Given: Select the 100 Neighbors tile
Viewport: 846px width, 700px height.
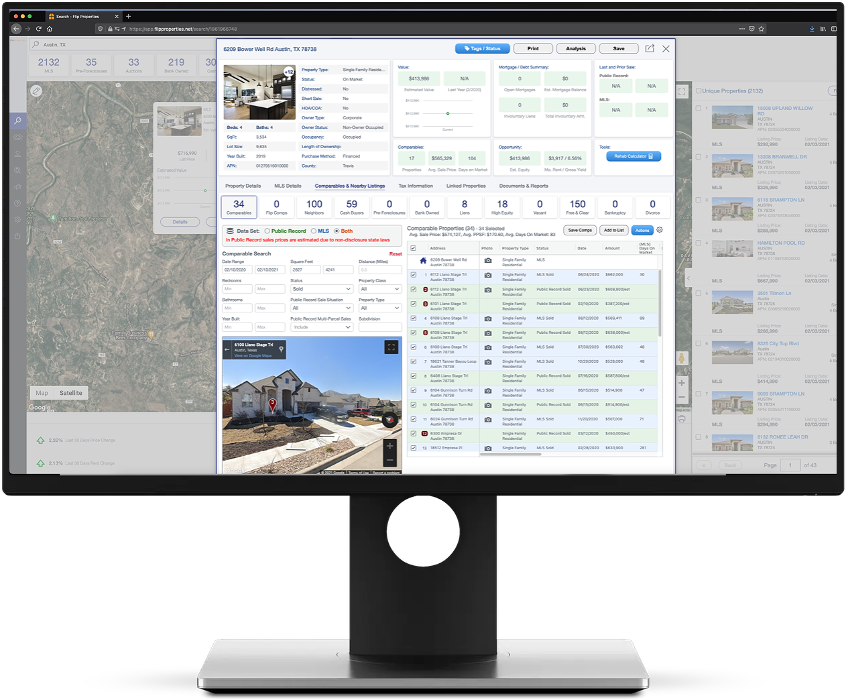Looking at the screenshot, I should tap(314, 206).
